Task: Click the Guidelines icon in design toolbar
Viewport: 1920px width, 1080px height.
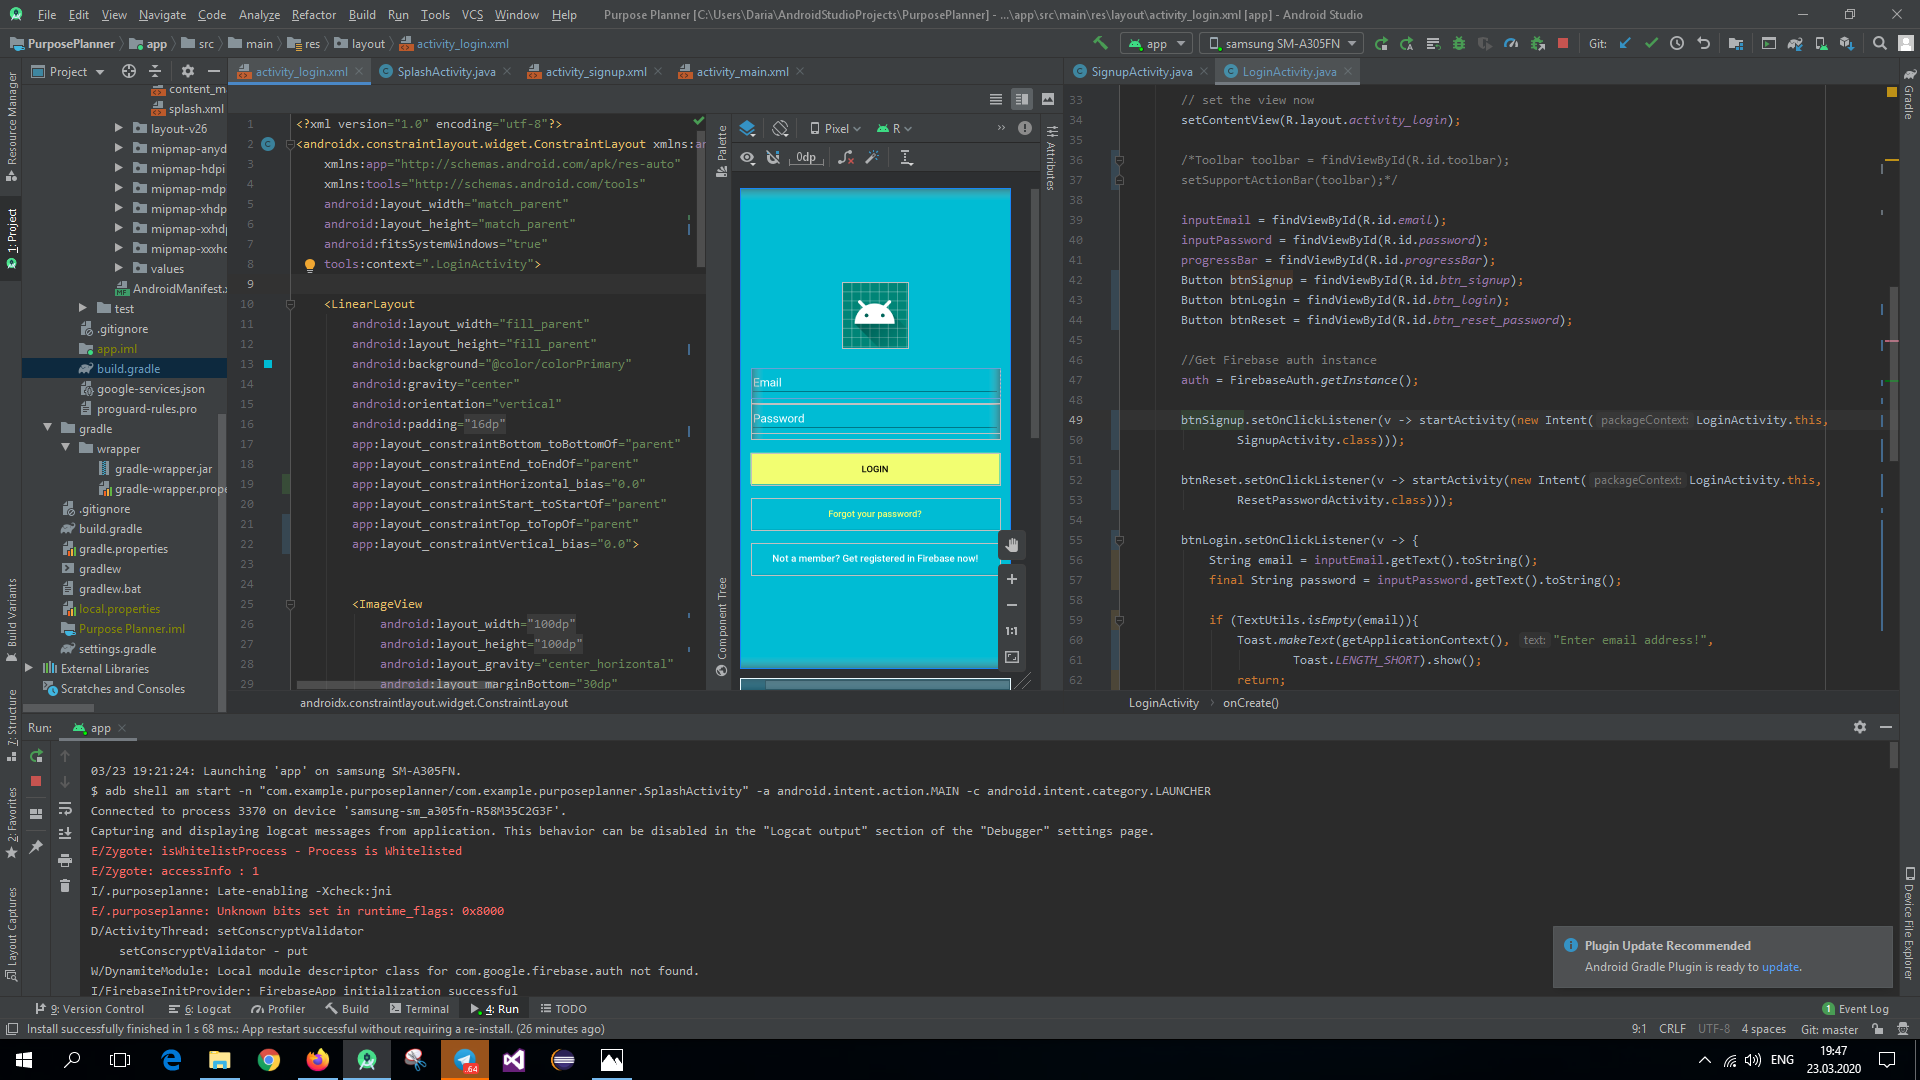Action: [x=906, y=157]
